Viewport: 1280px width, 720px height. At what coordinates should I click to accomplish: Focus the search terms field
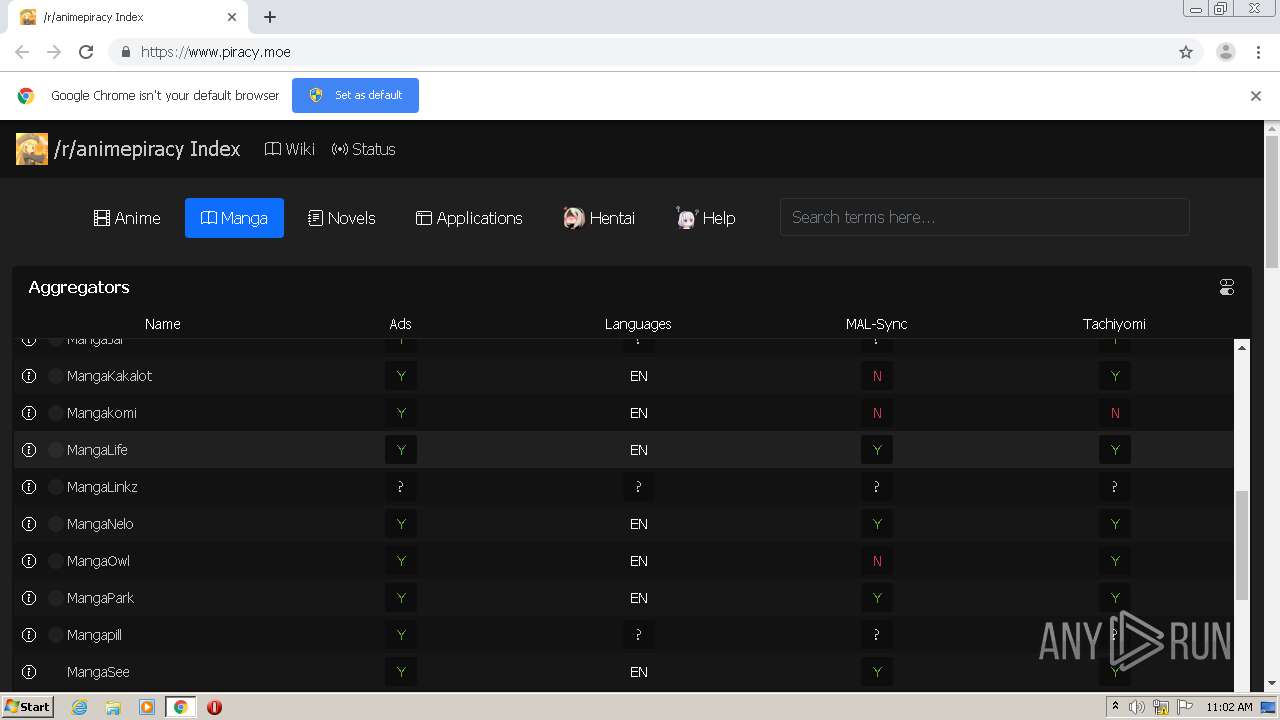pyautogui.click(x=984, y=217)
